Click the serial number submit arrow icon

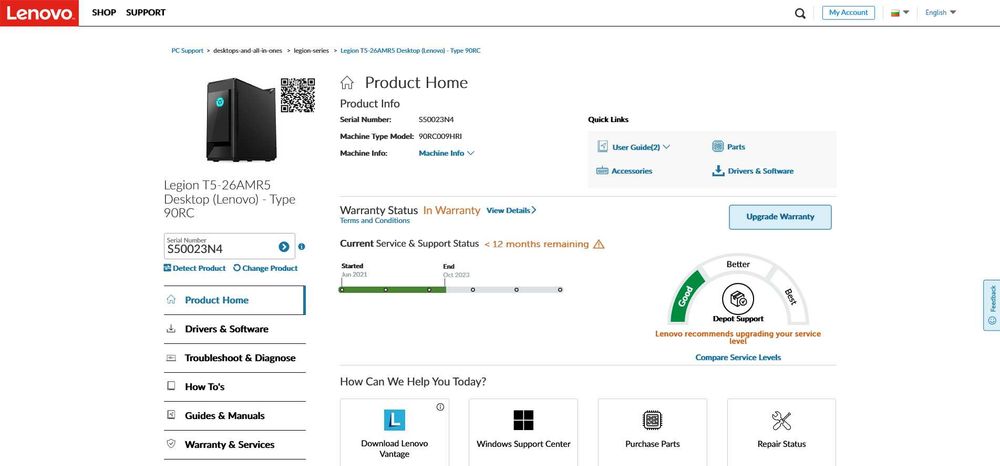pyautogui.click(x=284, y=246)
